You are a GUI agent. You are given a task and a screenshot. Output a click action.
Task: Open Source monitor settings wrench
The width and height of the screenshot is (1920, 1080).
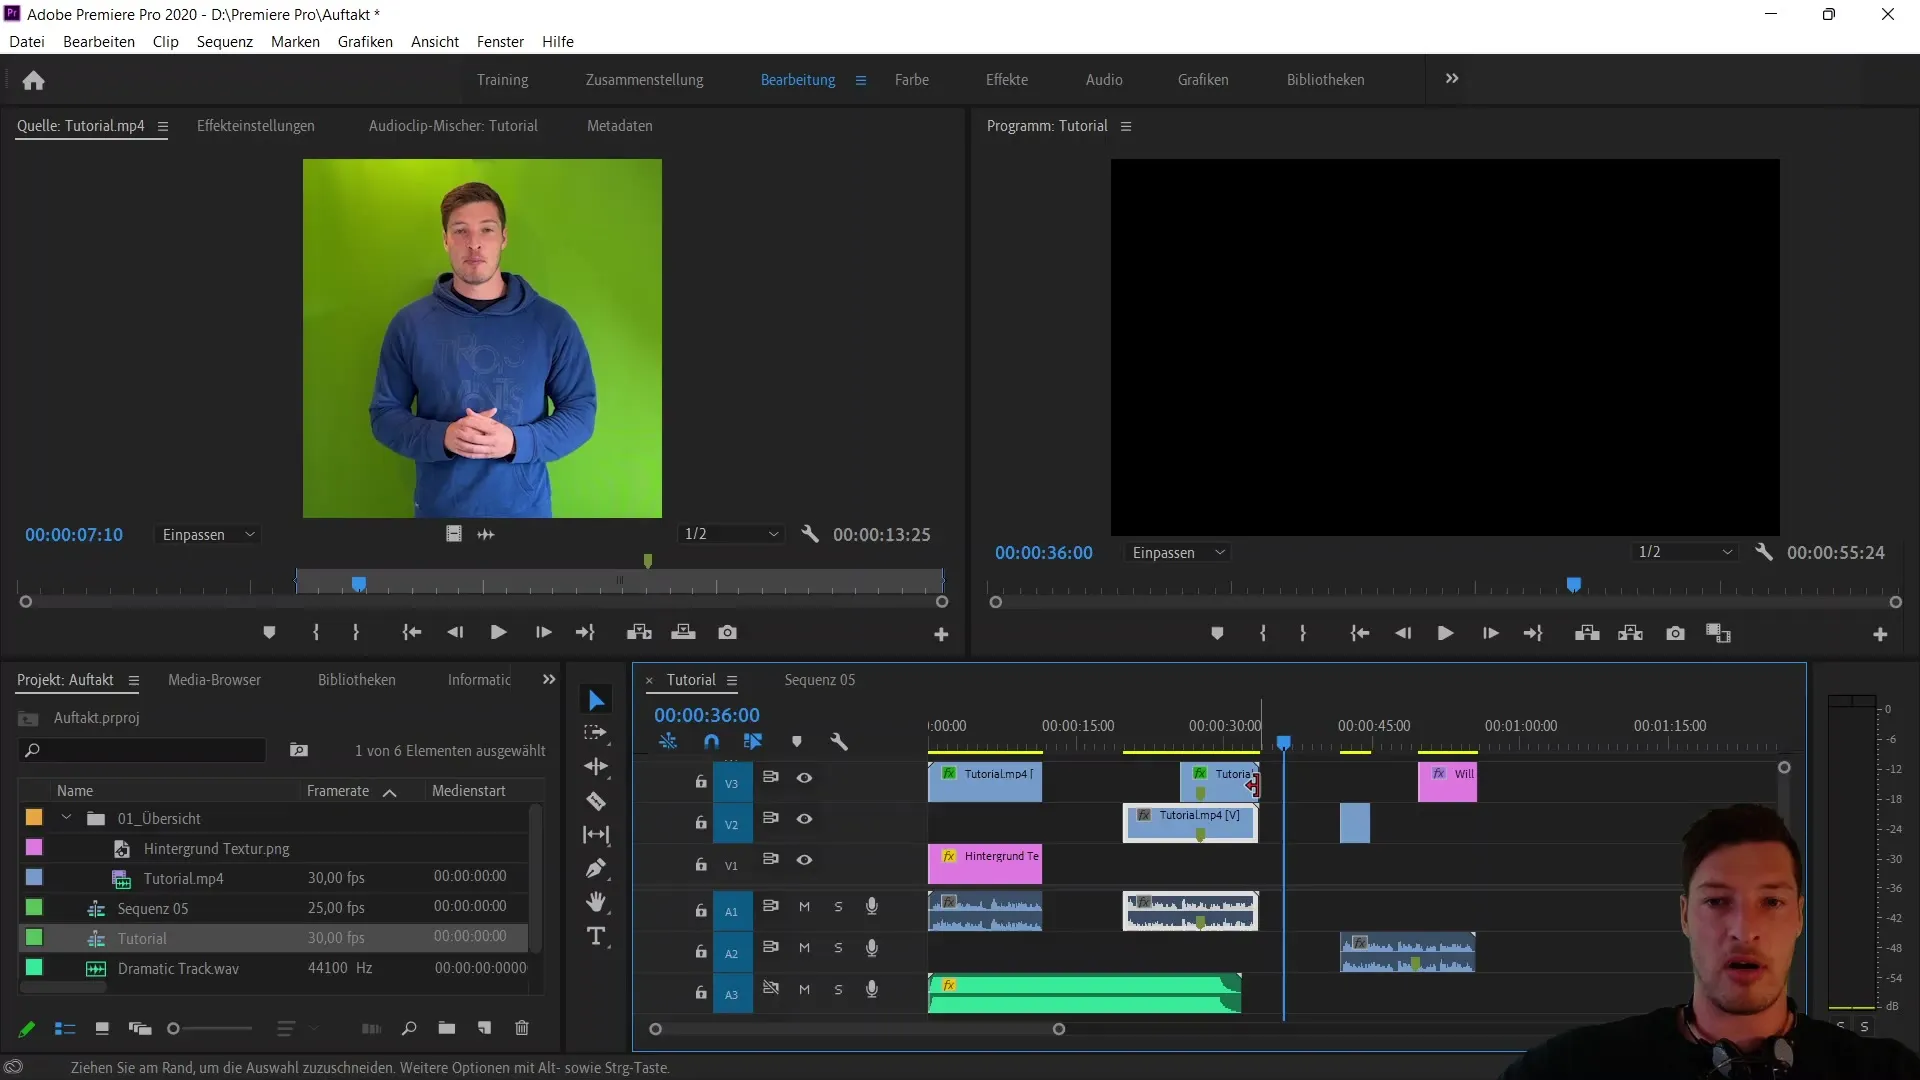point(810,534)
